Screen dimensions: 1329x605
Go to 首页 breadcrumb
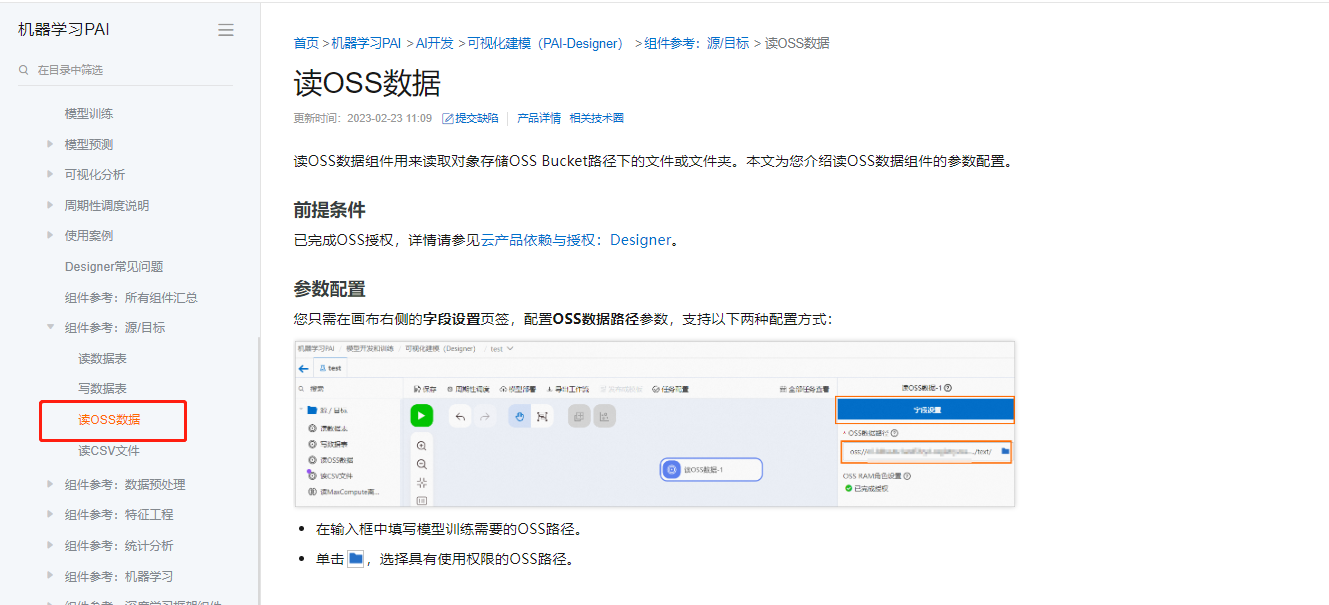[x=306, y=43]
